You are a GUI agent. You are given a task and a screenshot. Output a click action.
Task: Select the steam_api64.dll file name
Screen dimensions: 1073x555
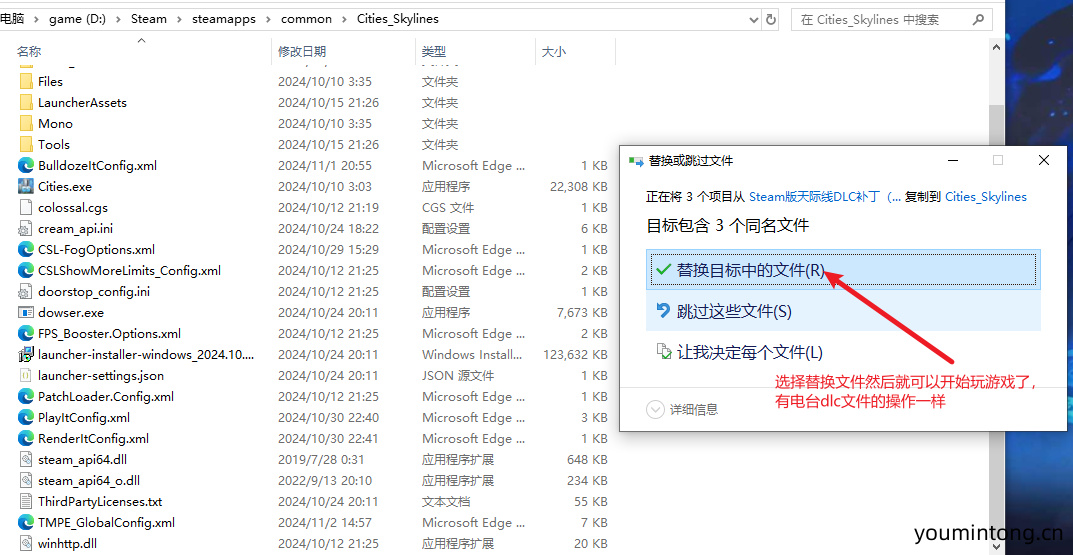pyautogui.click(x=82, y=459)
